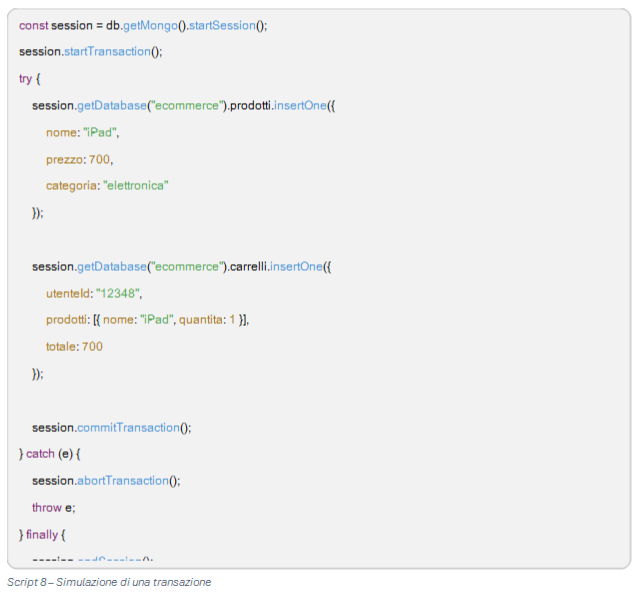Select startTransaction on the second line

pyautogui.click(x=107, y=52)
